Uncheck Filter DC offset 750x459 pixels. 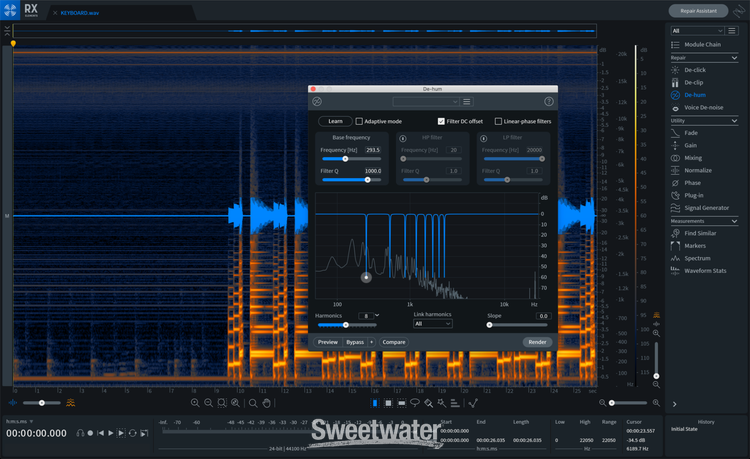tap(441, 121)
